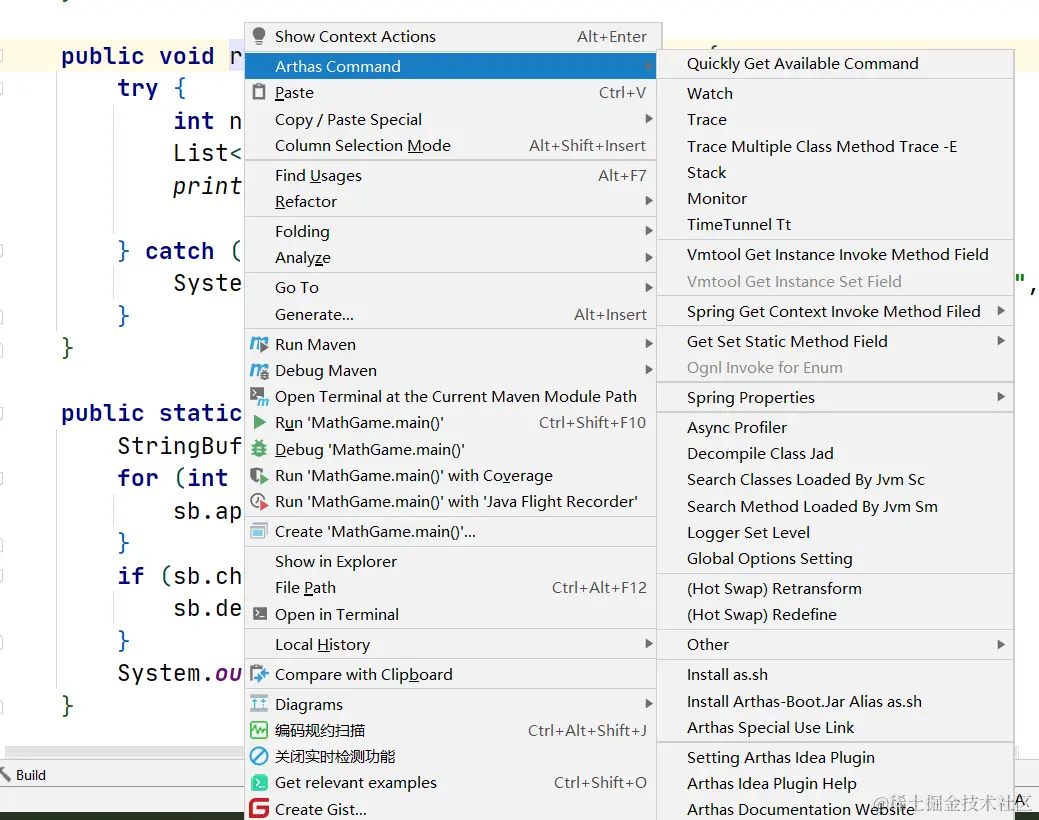Click the Run Maven icon
This screenshot has width=1039, height=820.
[259, 344]
